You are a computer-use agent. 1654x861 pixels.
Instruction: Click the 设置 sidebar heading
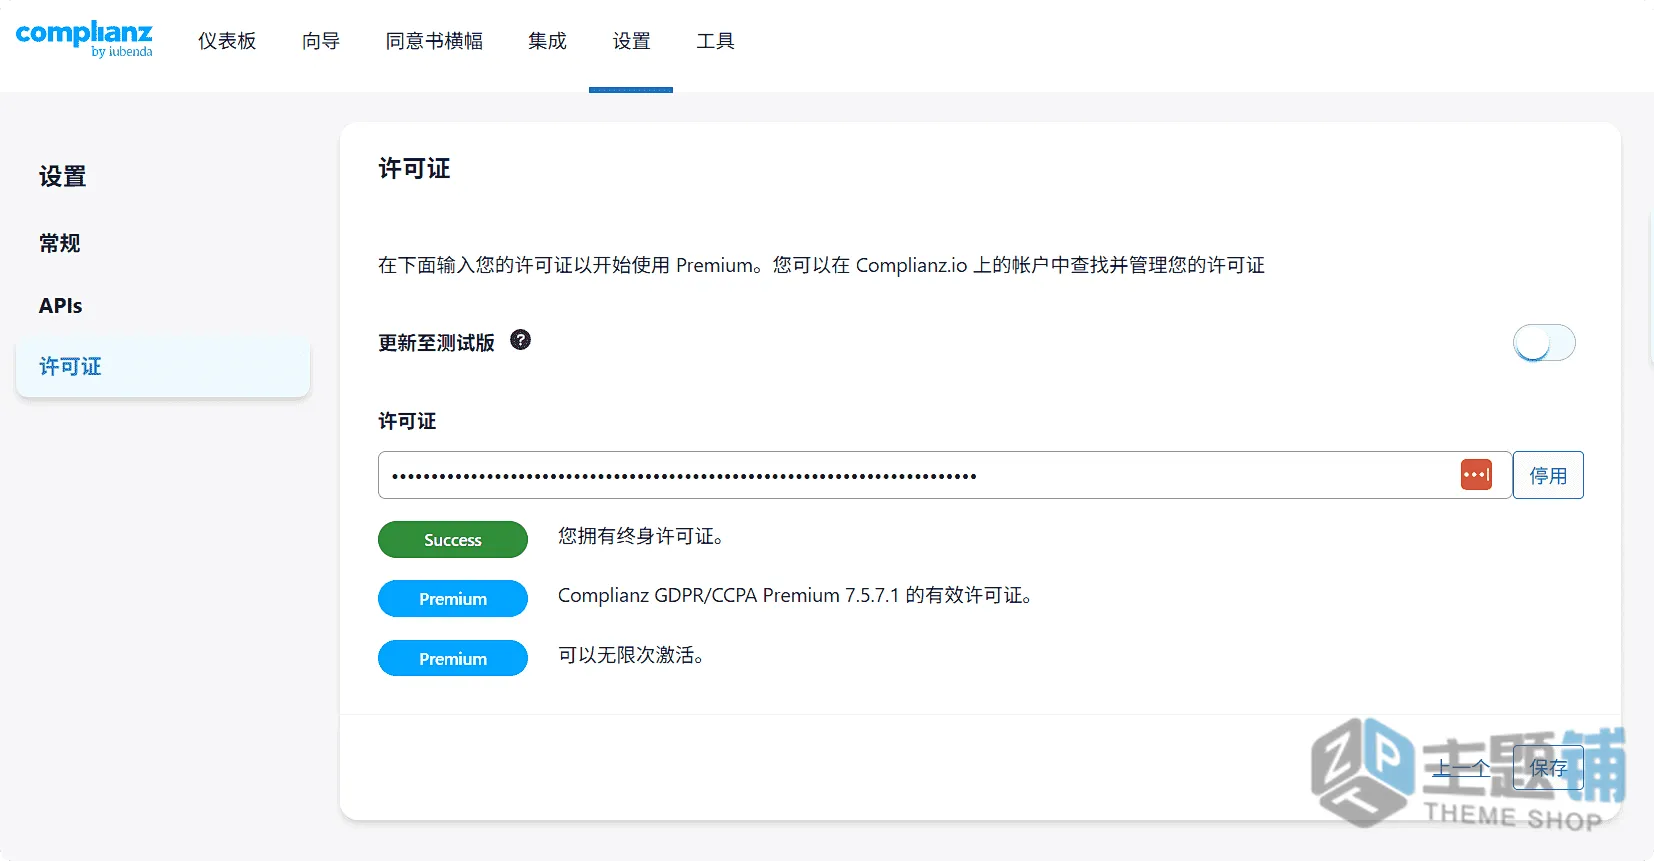[x=63, y=177]
